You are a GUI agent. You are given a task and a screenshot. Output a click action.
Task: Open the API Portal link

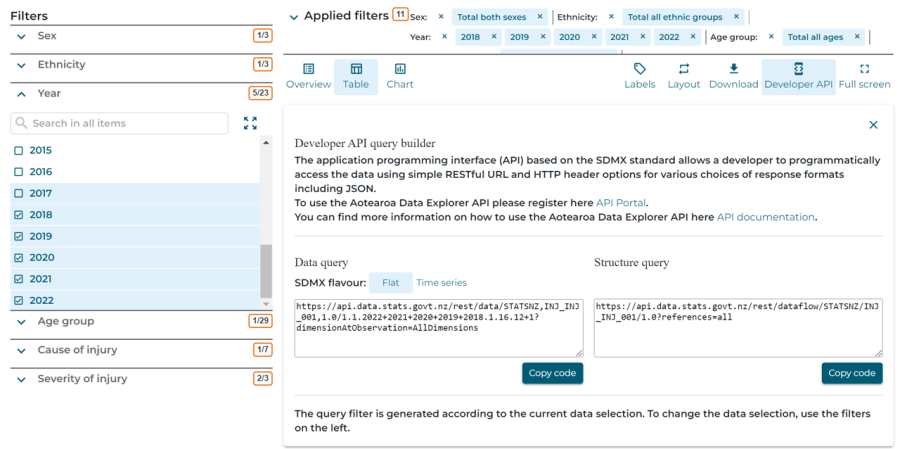[x=621, y=203]
